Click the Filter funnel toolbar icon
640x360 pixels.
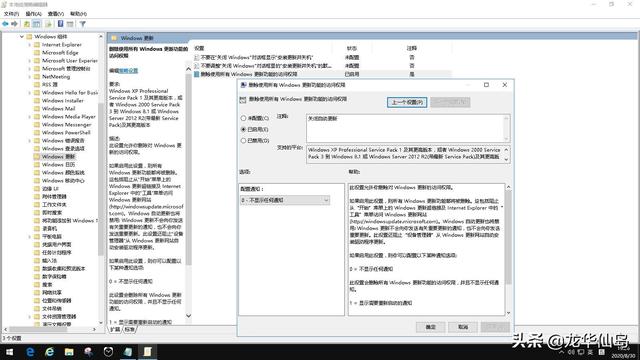(x=82, y=24)
